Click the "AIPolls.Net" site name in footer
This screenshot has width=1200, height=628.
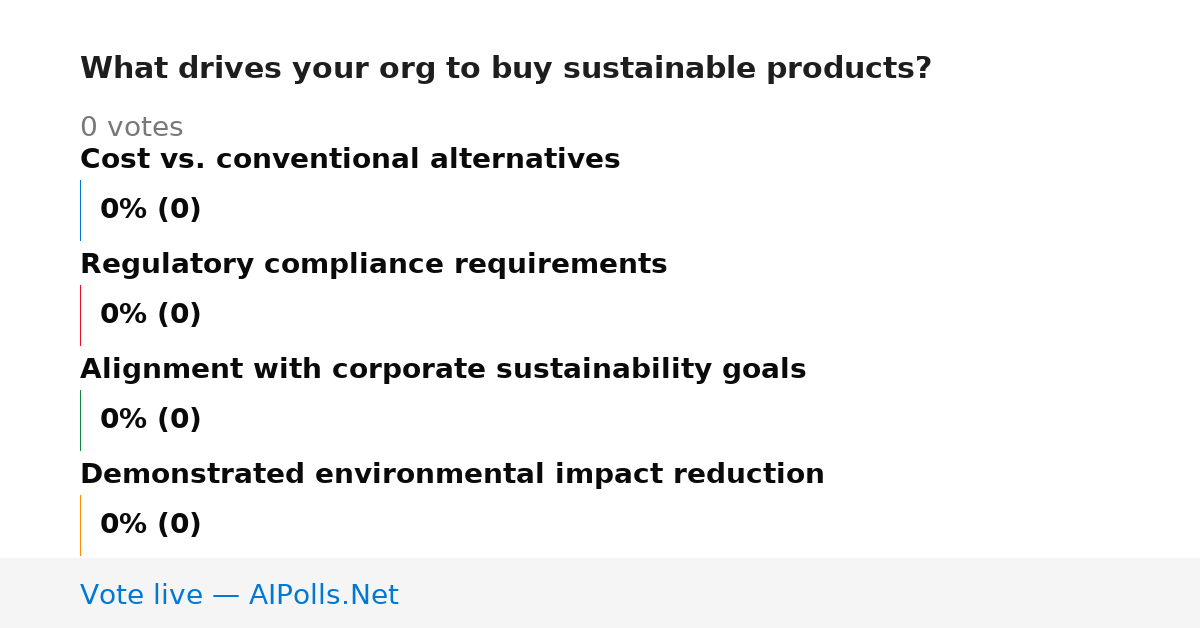pos(323,596)
